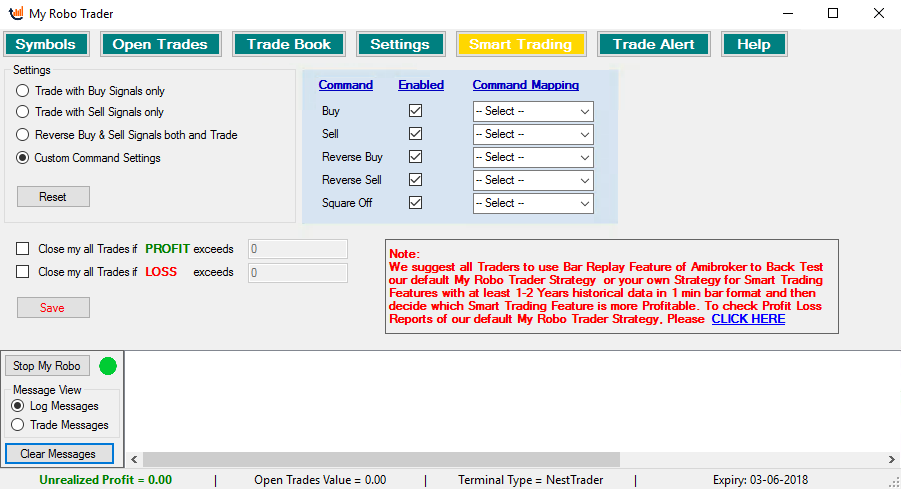Viewport: 901px width, 489px height.
Task: Clear Messages in the log
Action: pos(59,453)
